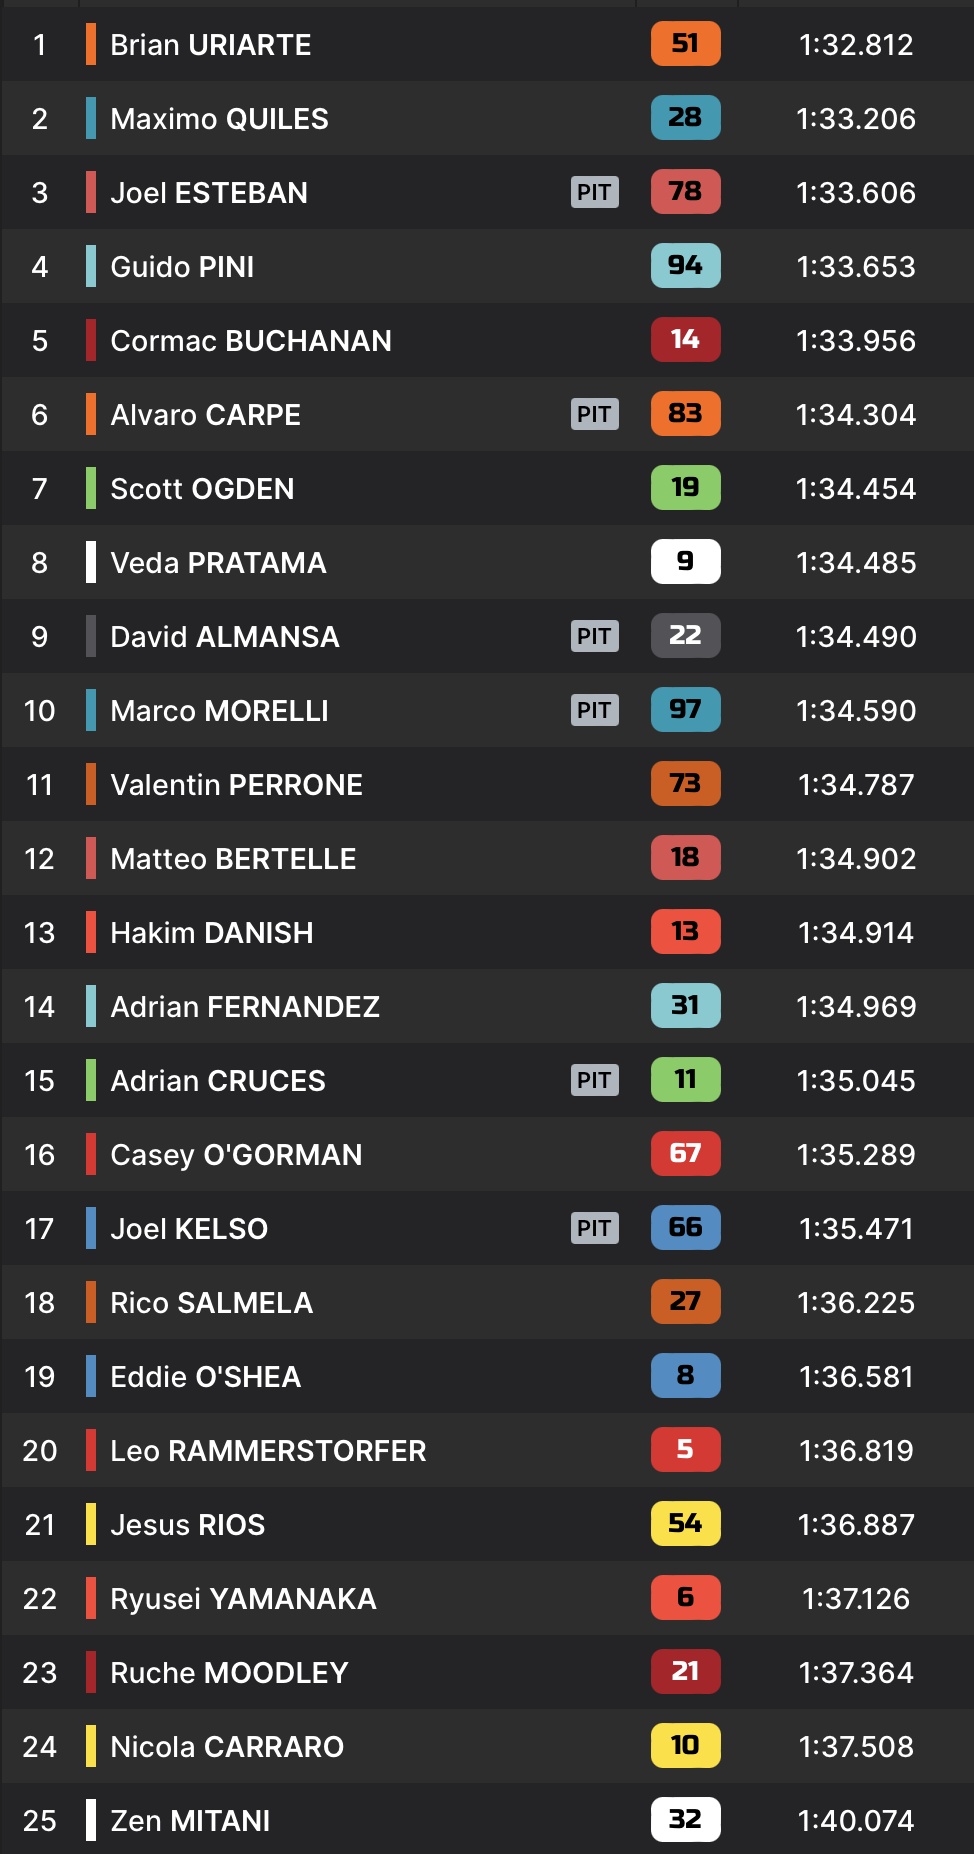Click yellow number 54 badge

point(685,1524)
